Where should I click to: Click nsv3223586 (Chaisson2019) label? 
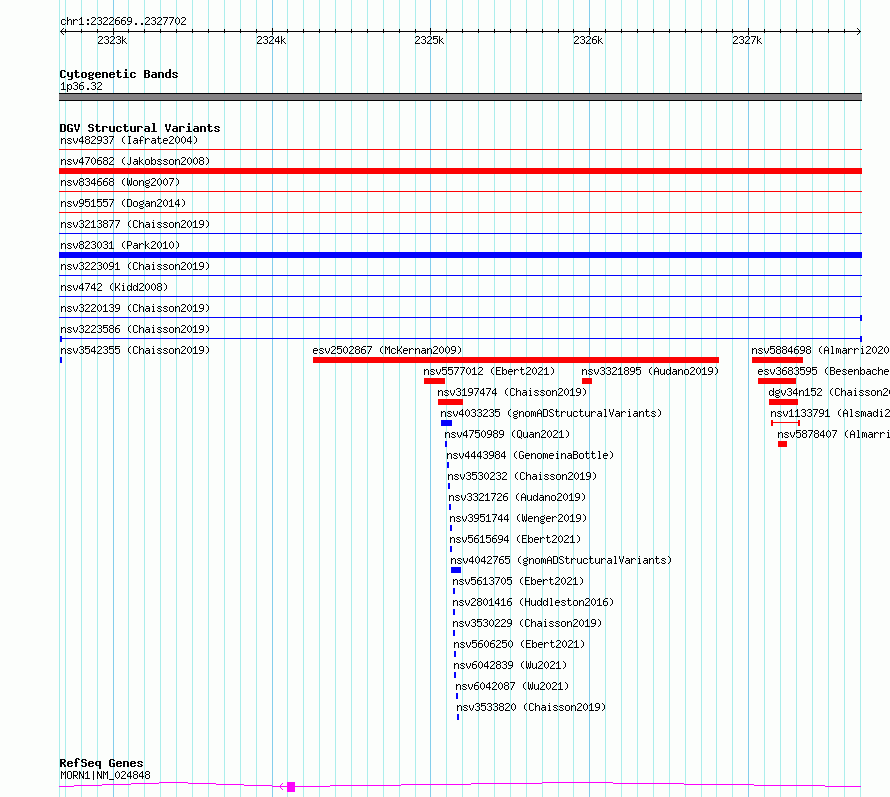pos(135,329)
